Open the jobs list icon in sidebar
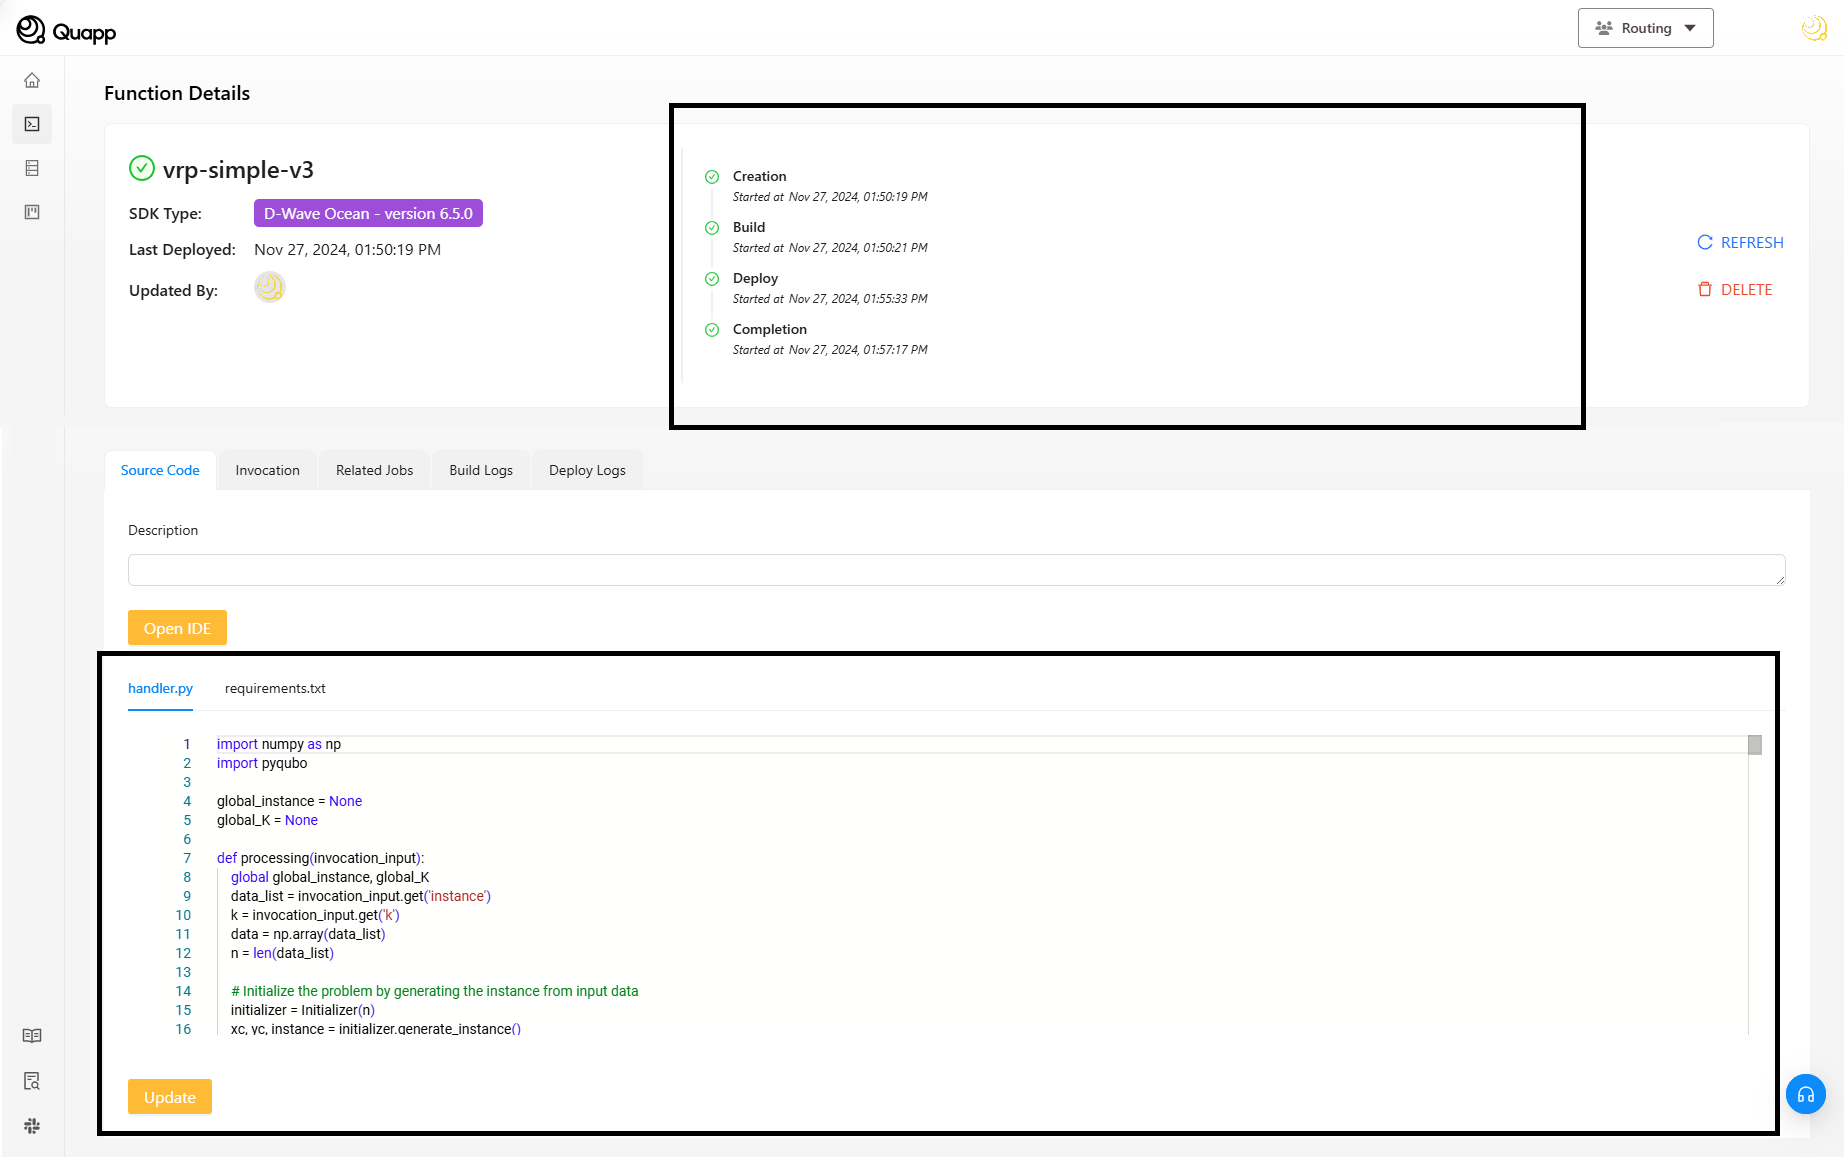Screen dimensions: 1844x1160 click(32, 168)
